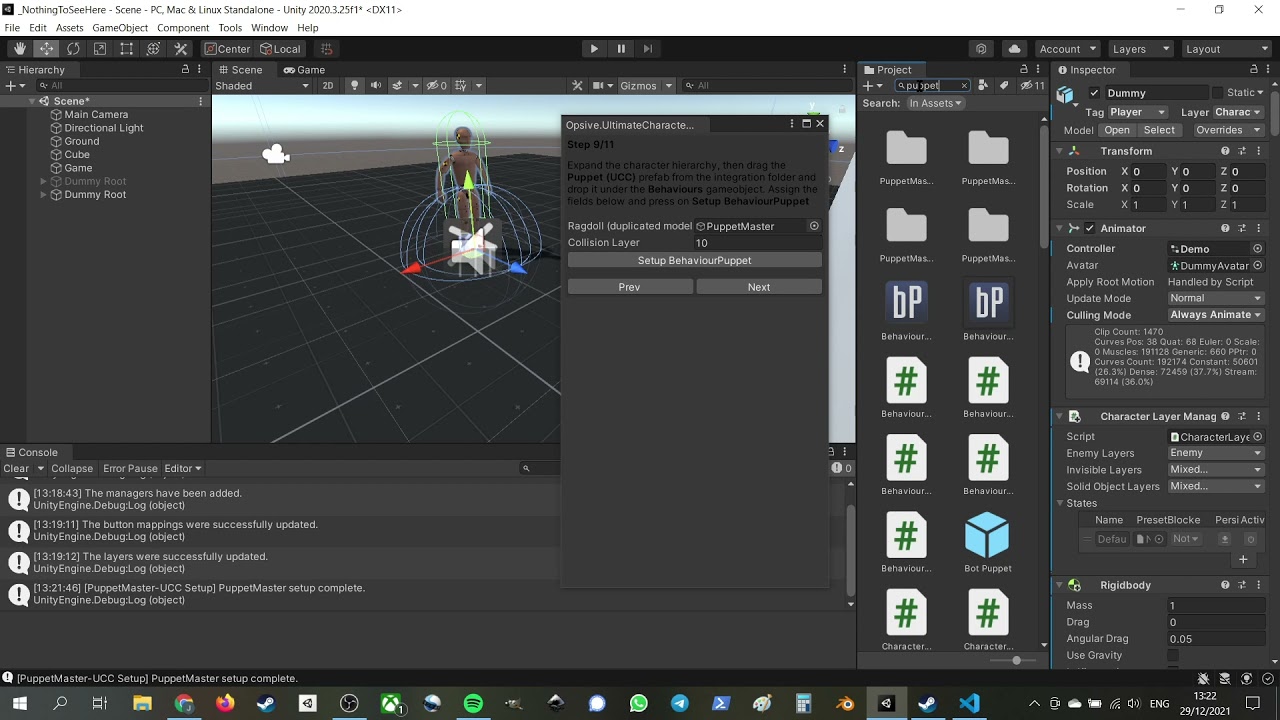The height and width of the screenshot is (720, 1280).
Task: Open the In Assets search dropdown
Action: point(936,103)
